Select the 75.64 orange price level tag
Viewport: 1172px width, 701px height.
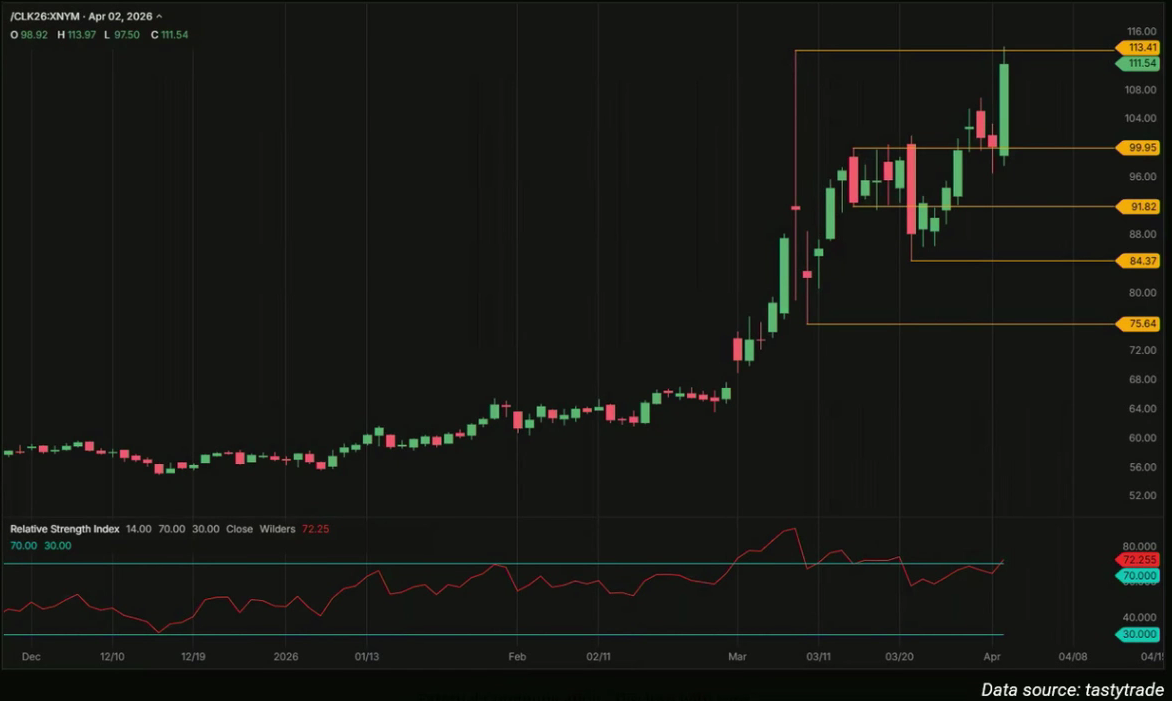(1138, 324)
